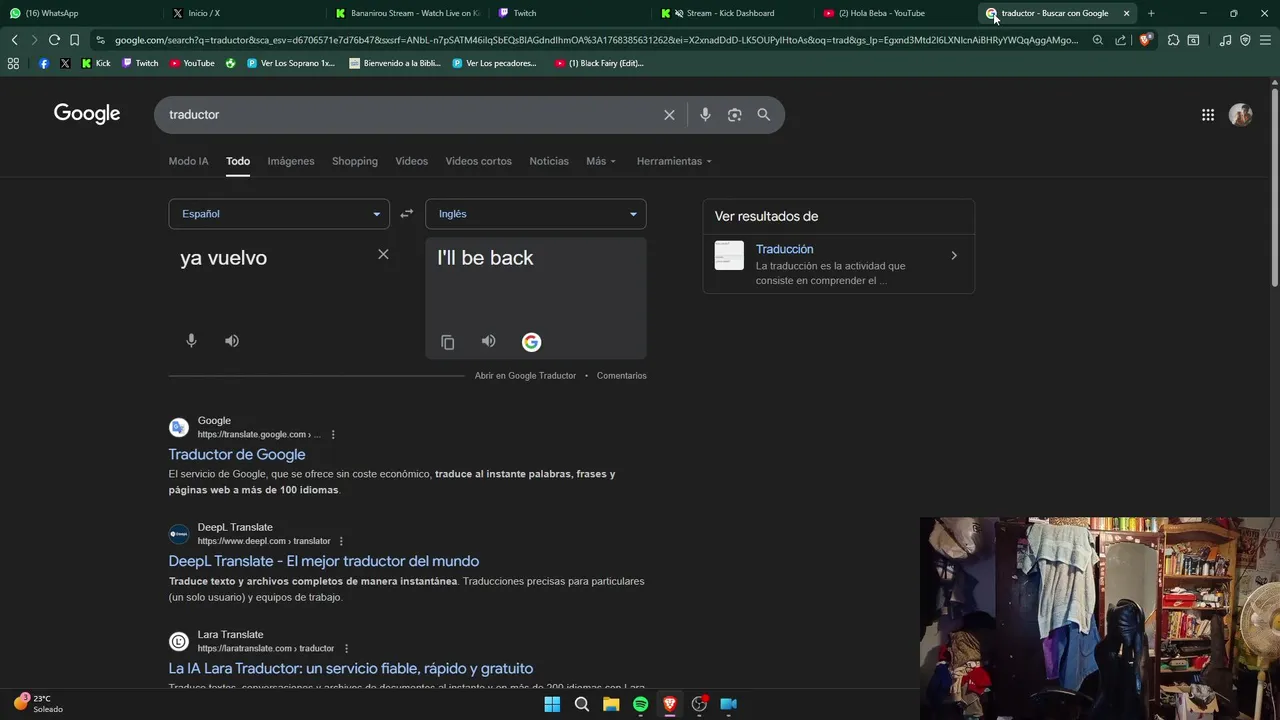Select the Noticias search tab

click(549, 161)
